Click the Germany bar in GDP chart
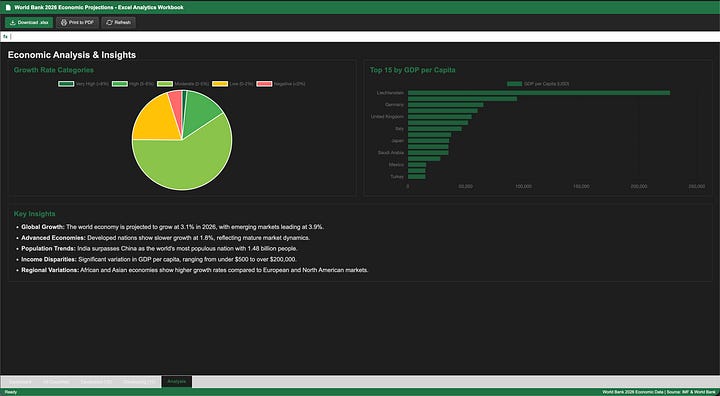The image size is (720, 396). 445,105
